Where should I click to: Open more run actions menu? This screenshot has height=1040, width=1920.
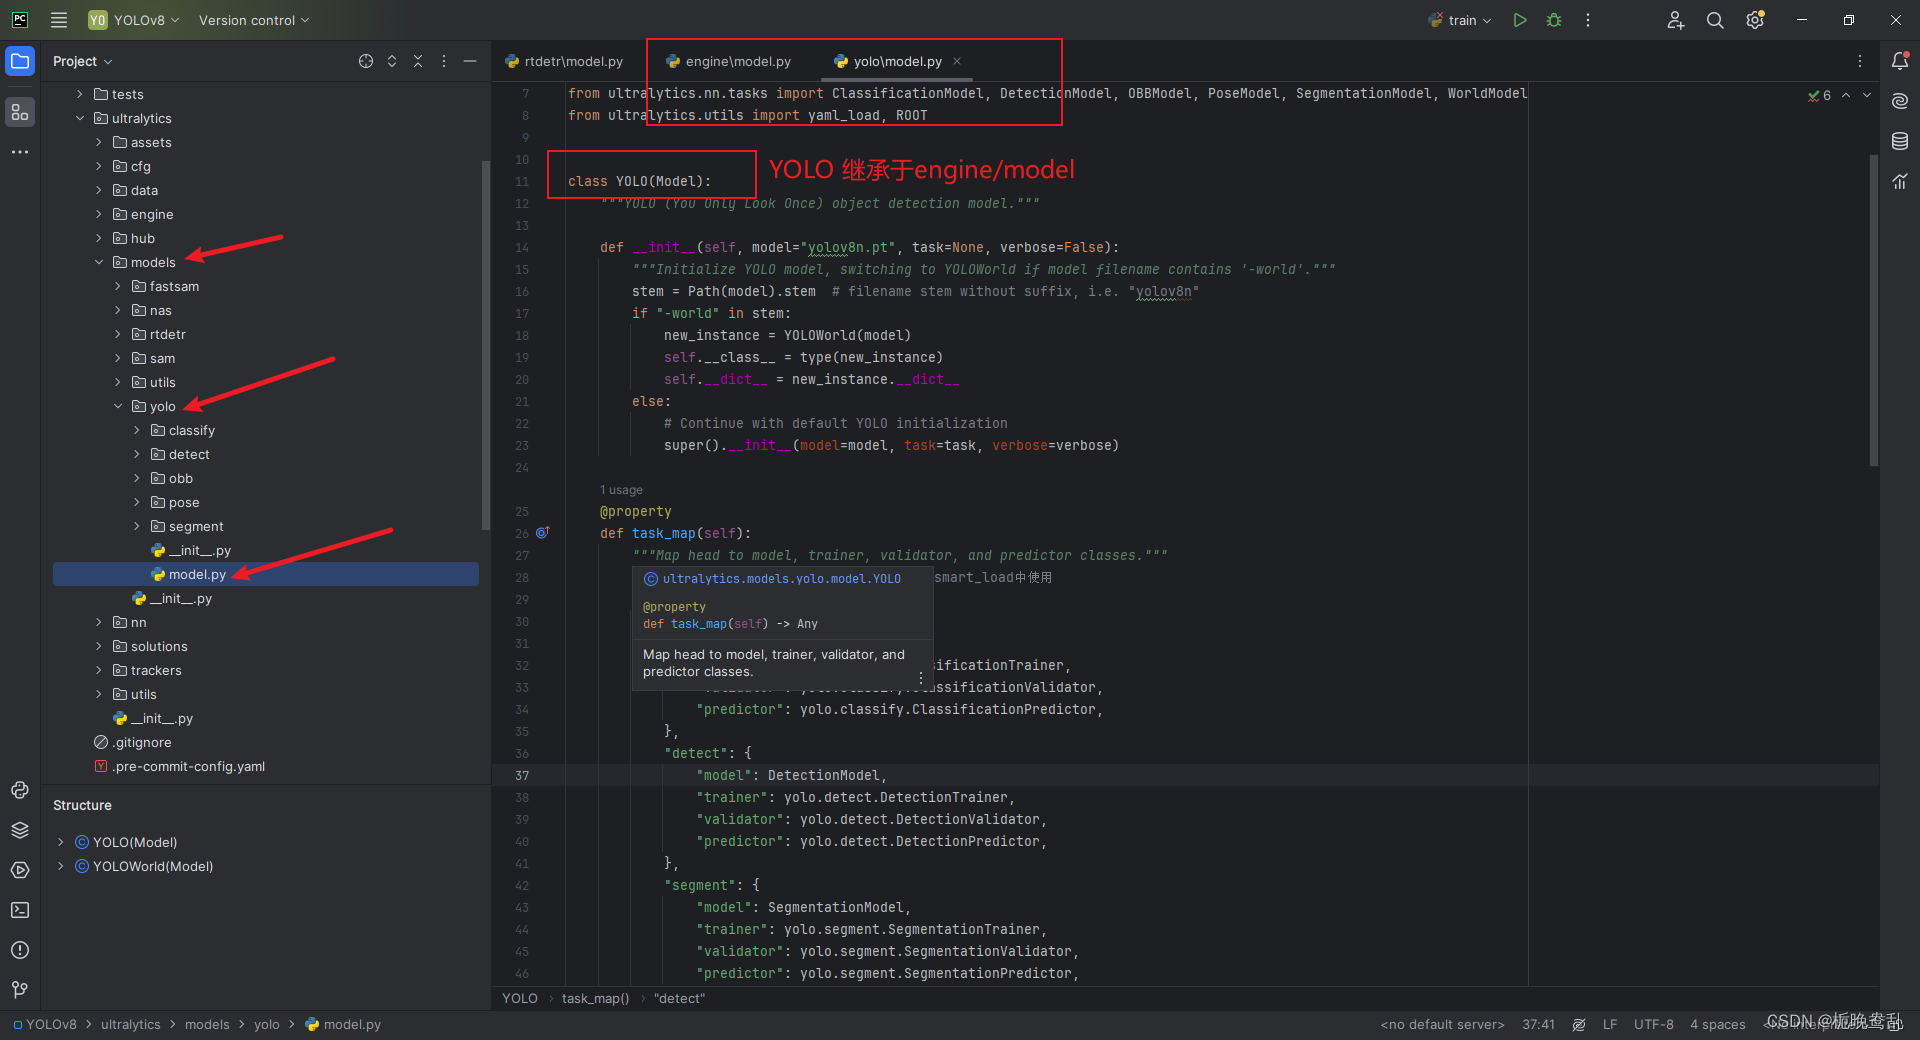(x=1588, y=20)
